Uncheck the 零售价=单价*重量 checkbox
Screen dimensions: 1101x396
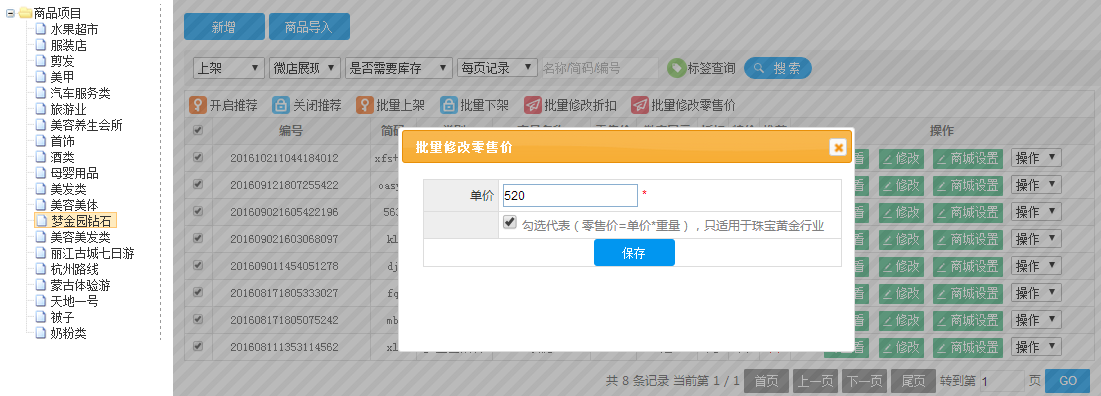click(510, 222)
